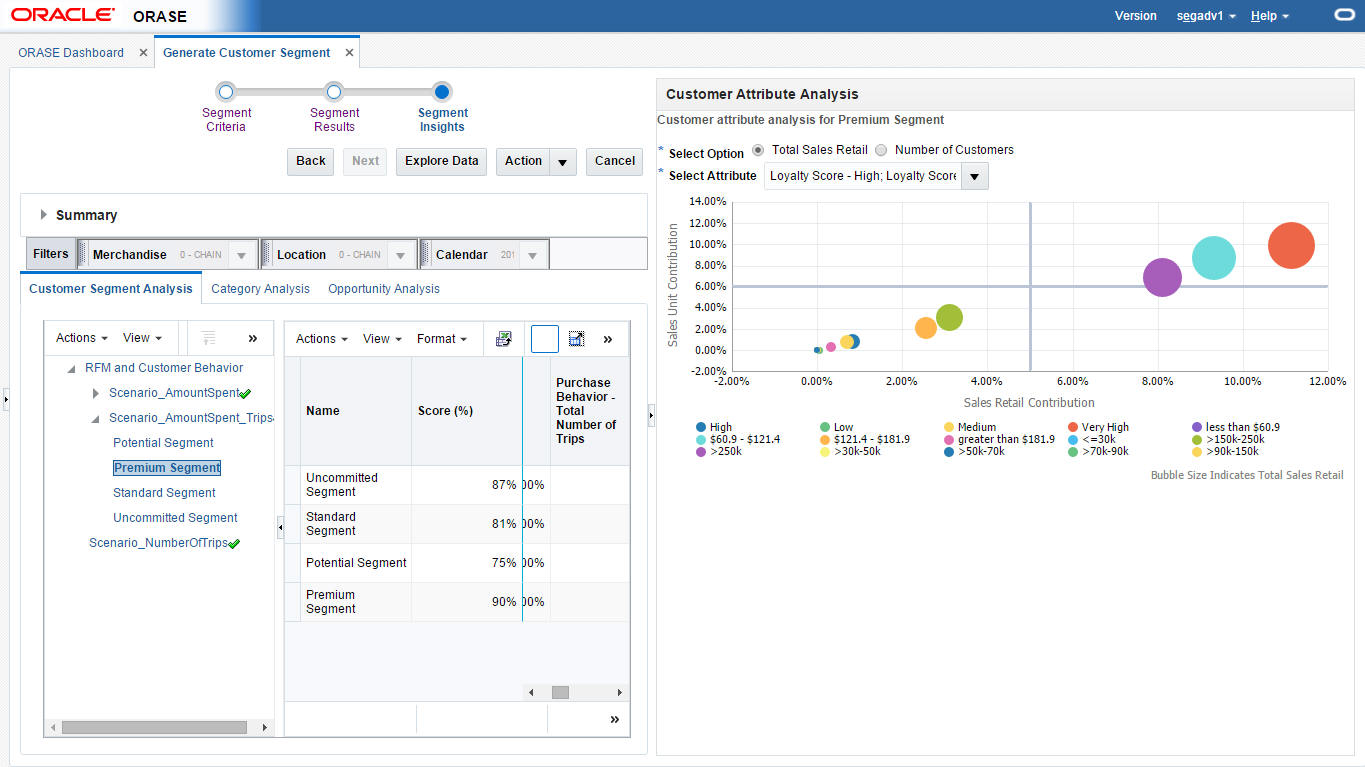1365x767 pixels.
Task: Close Generate Customer Segment tab
Action: pyautogui.click(x=349, y=53)
